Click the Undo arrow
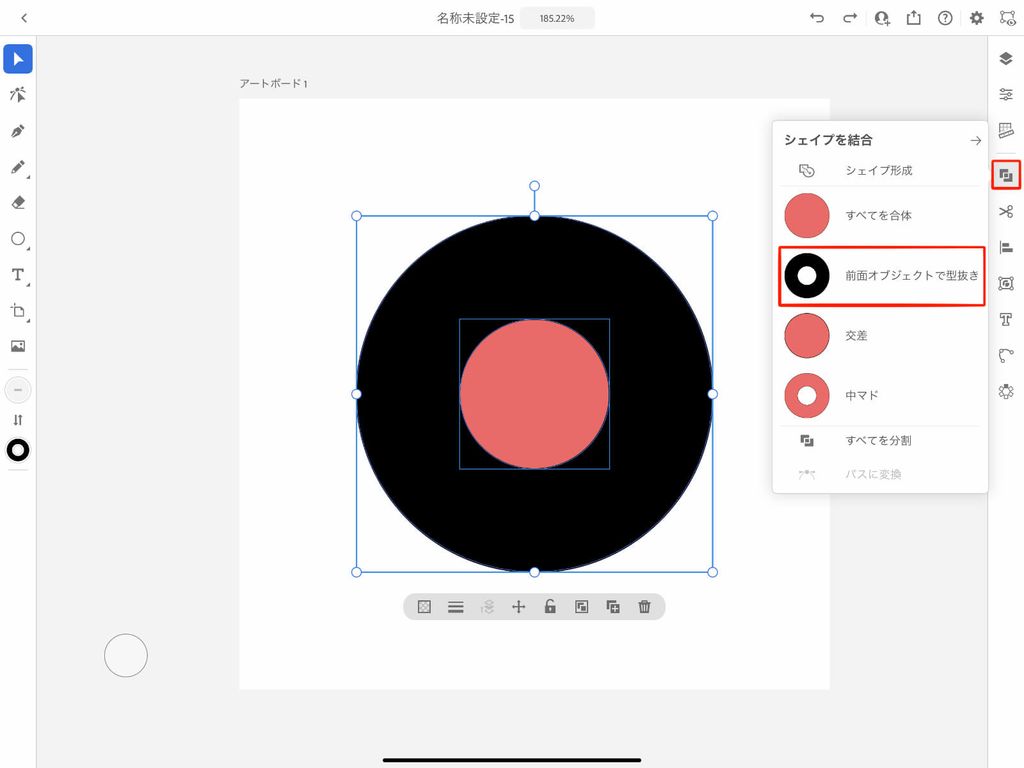1024x768 pixels. tap(817, 18)
